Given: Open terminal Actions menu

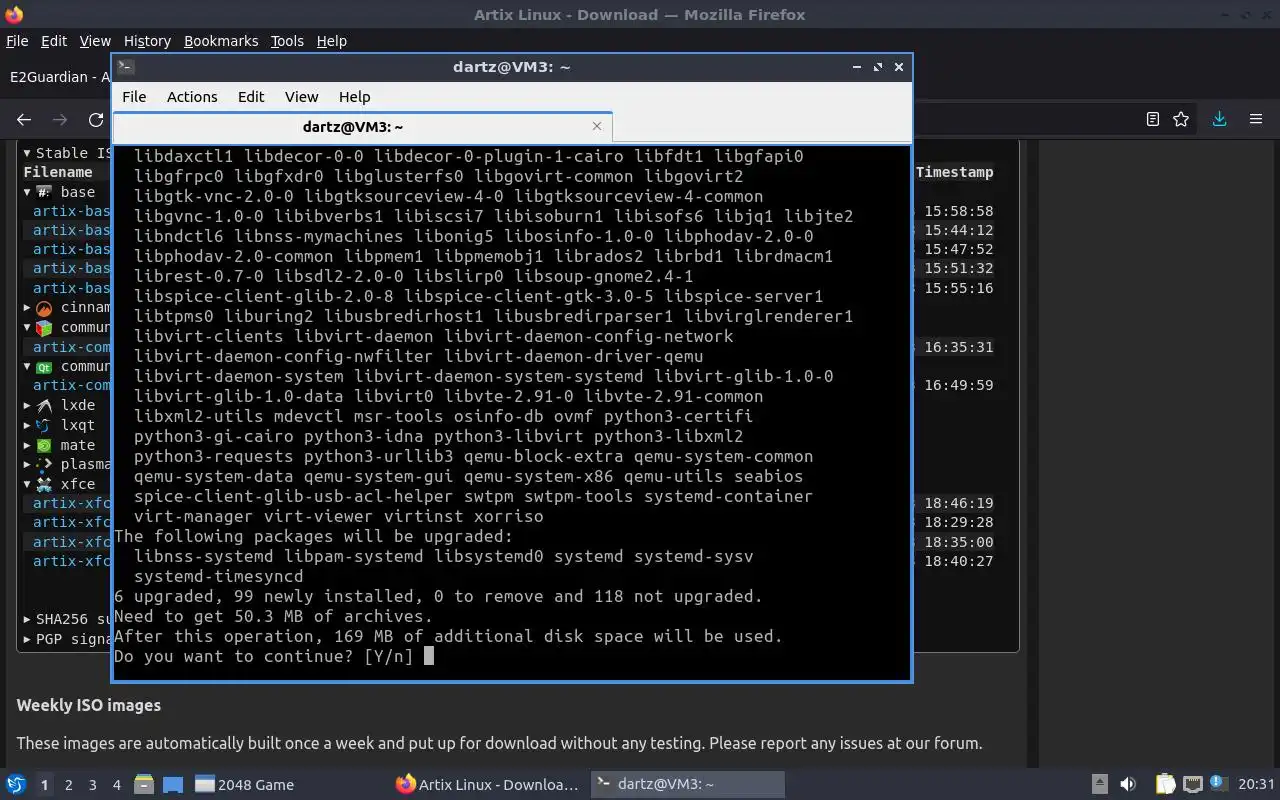Looking at the screenshot, I should [192, 97].
